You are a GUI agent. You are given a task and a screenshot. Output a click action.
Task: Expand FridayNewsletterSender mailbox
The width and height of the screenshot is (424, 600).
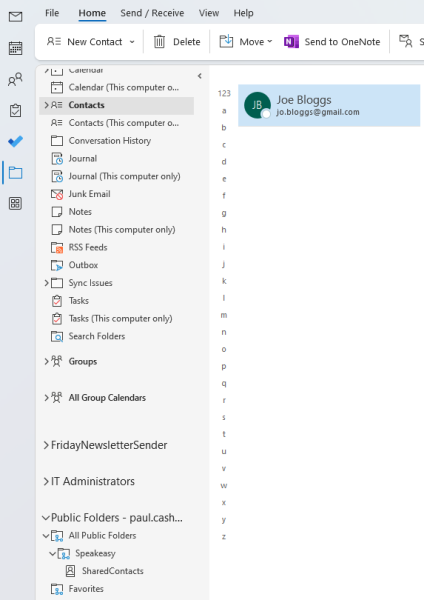point(46,445)
